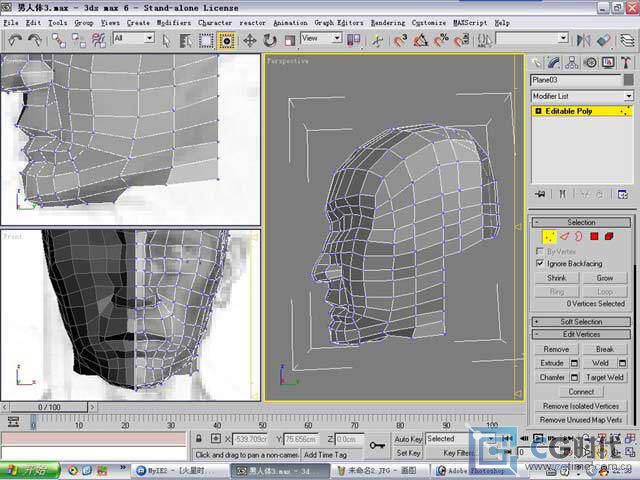The height and width of the screenshot is (480, 640).
Task: Click the Select and Manipulate icon
Action: 377,40
